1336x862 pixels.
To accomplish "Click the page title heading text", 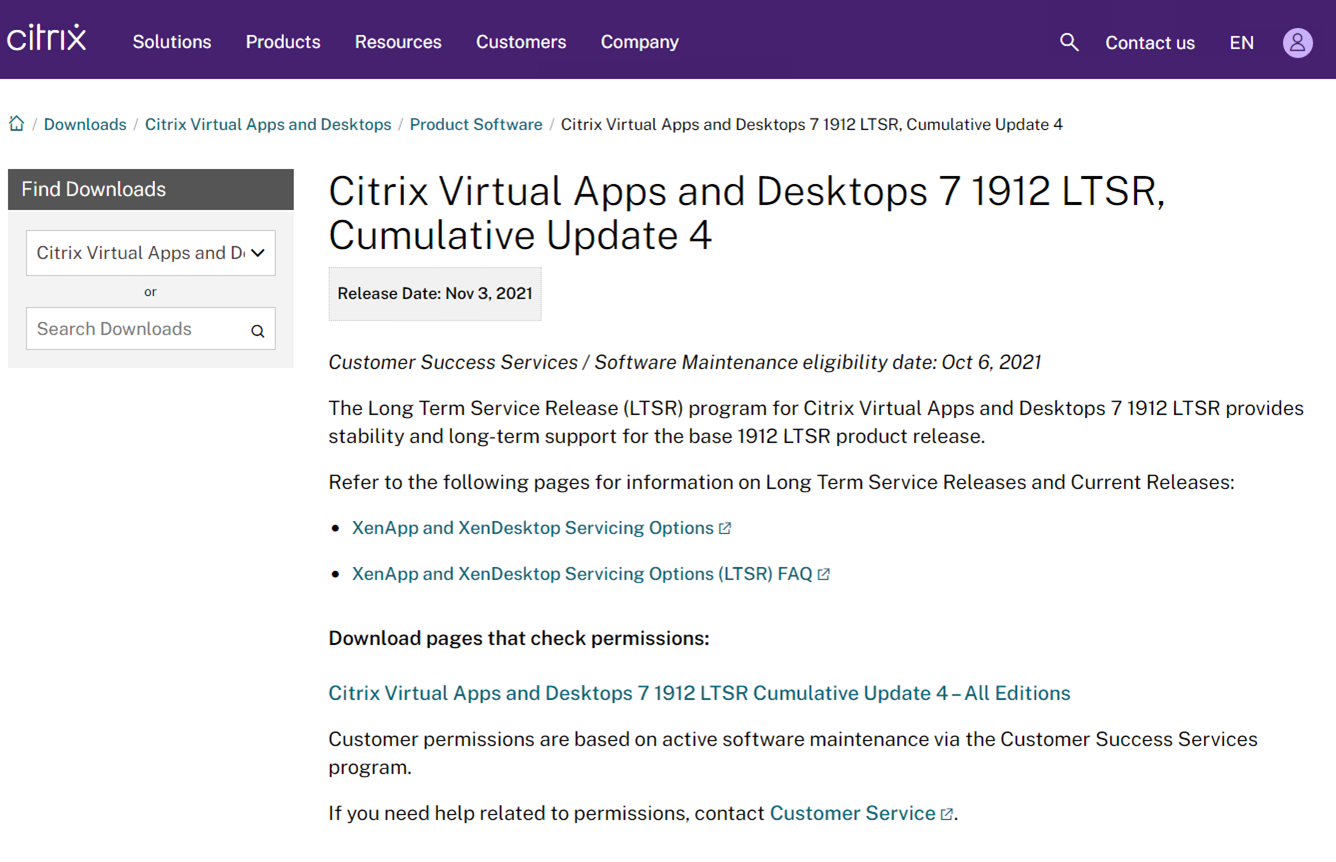I will [x=746, y=213].
